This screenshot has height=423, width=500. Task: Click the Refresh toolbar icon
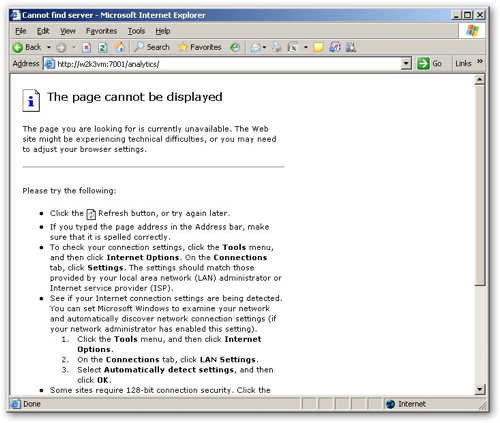(103, 48)
